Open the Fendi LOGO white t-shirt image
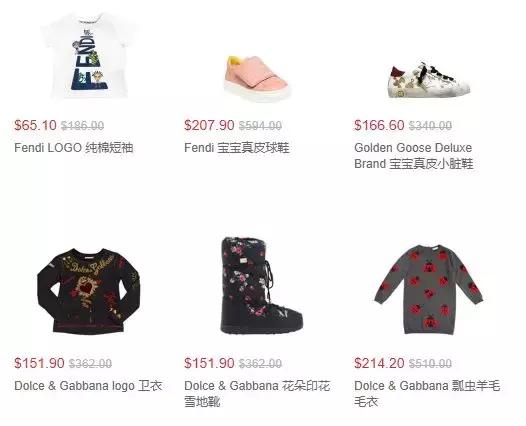The image size is (526, 426). (x=89, y=56)
